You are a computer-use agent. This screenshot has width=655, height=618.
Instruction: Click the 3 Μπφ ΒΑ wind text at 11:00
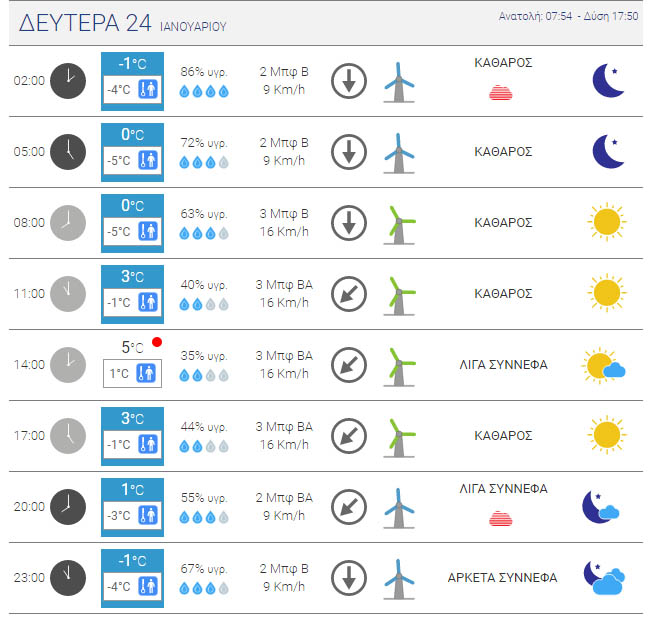pos(284,285)
